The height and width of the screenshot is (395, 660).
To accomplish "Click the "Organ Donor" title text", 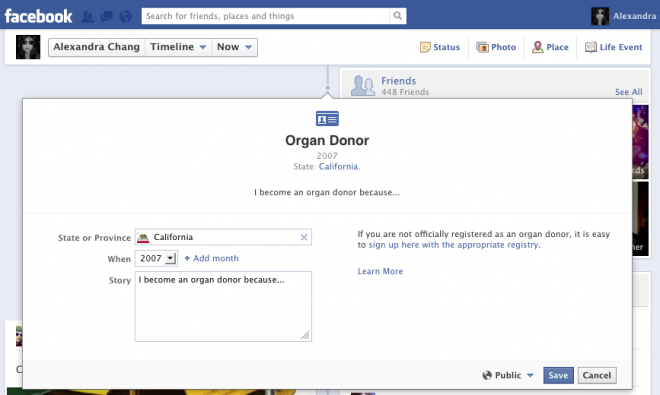I will click(327, 141).
